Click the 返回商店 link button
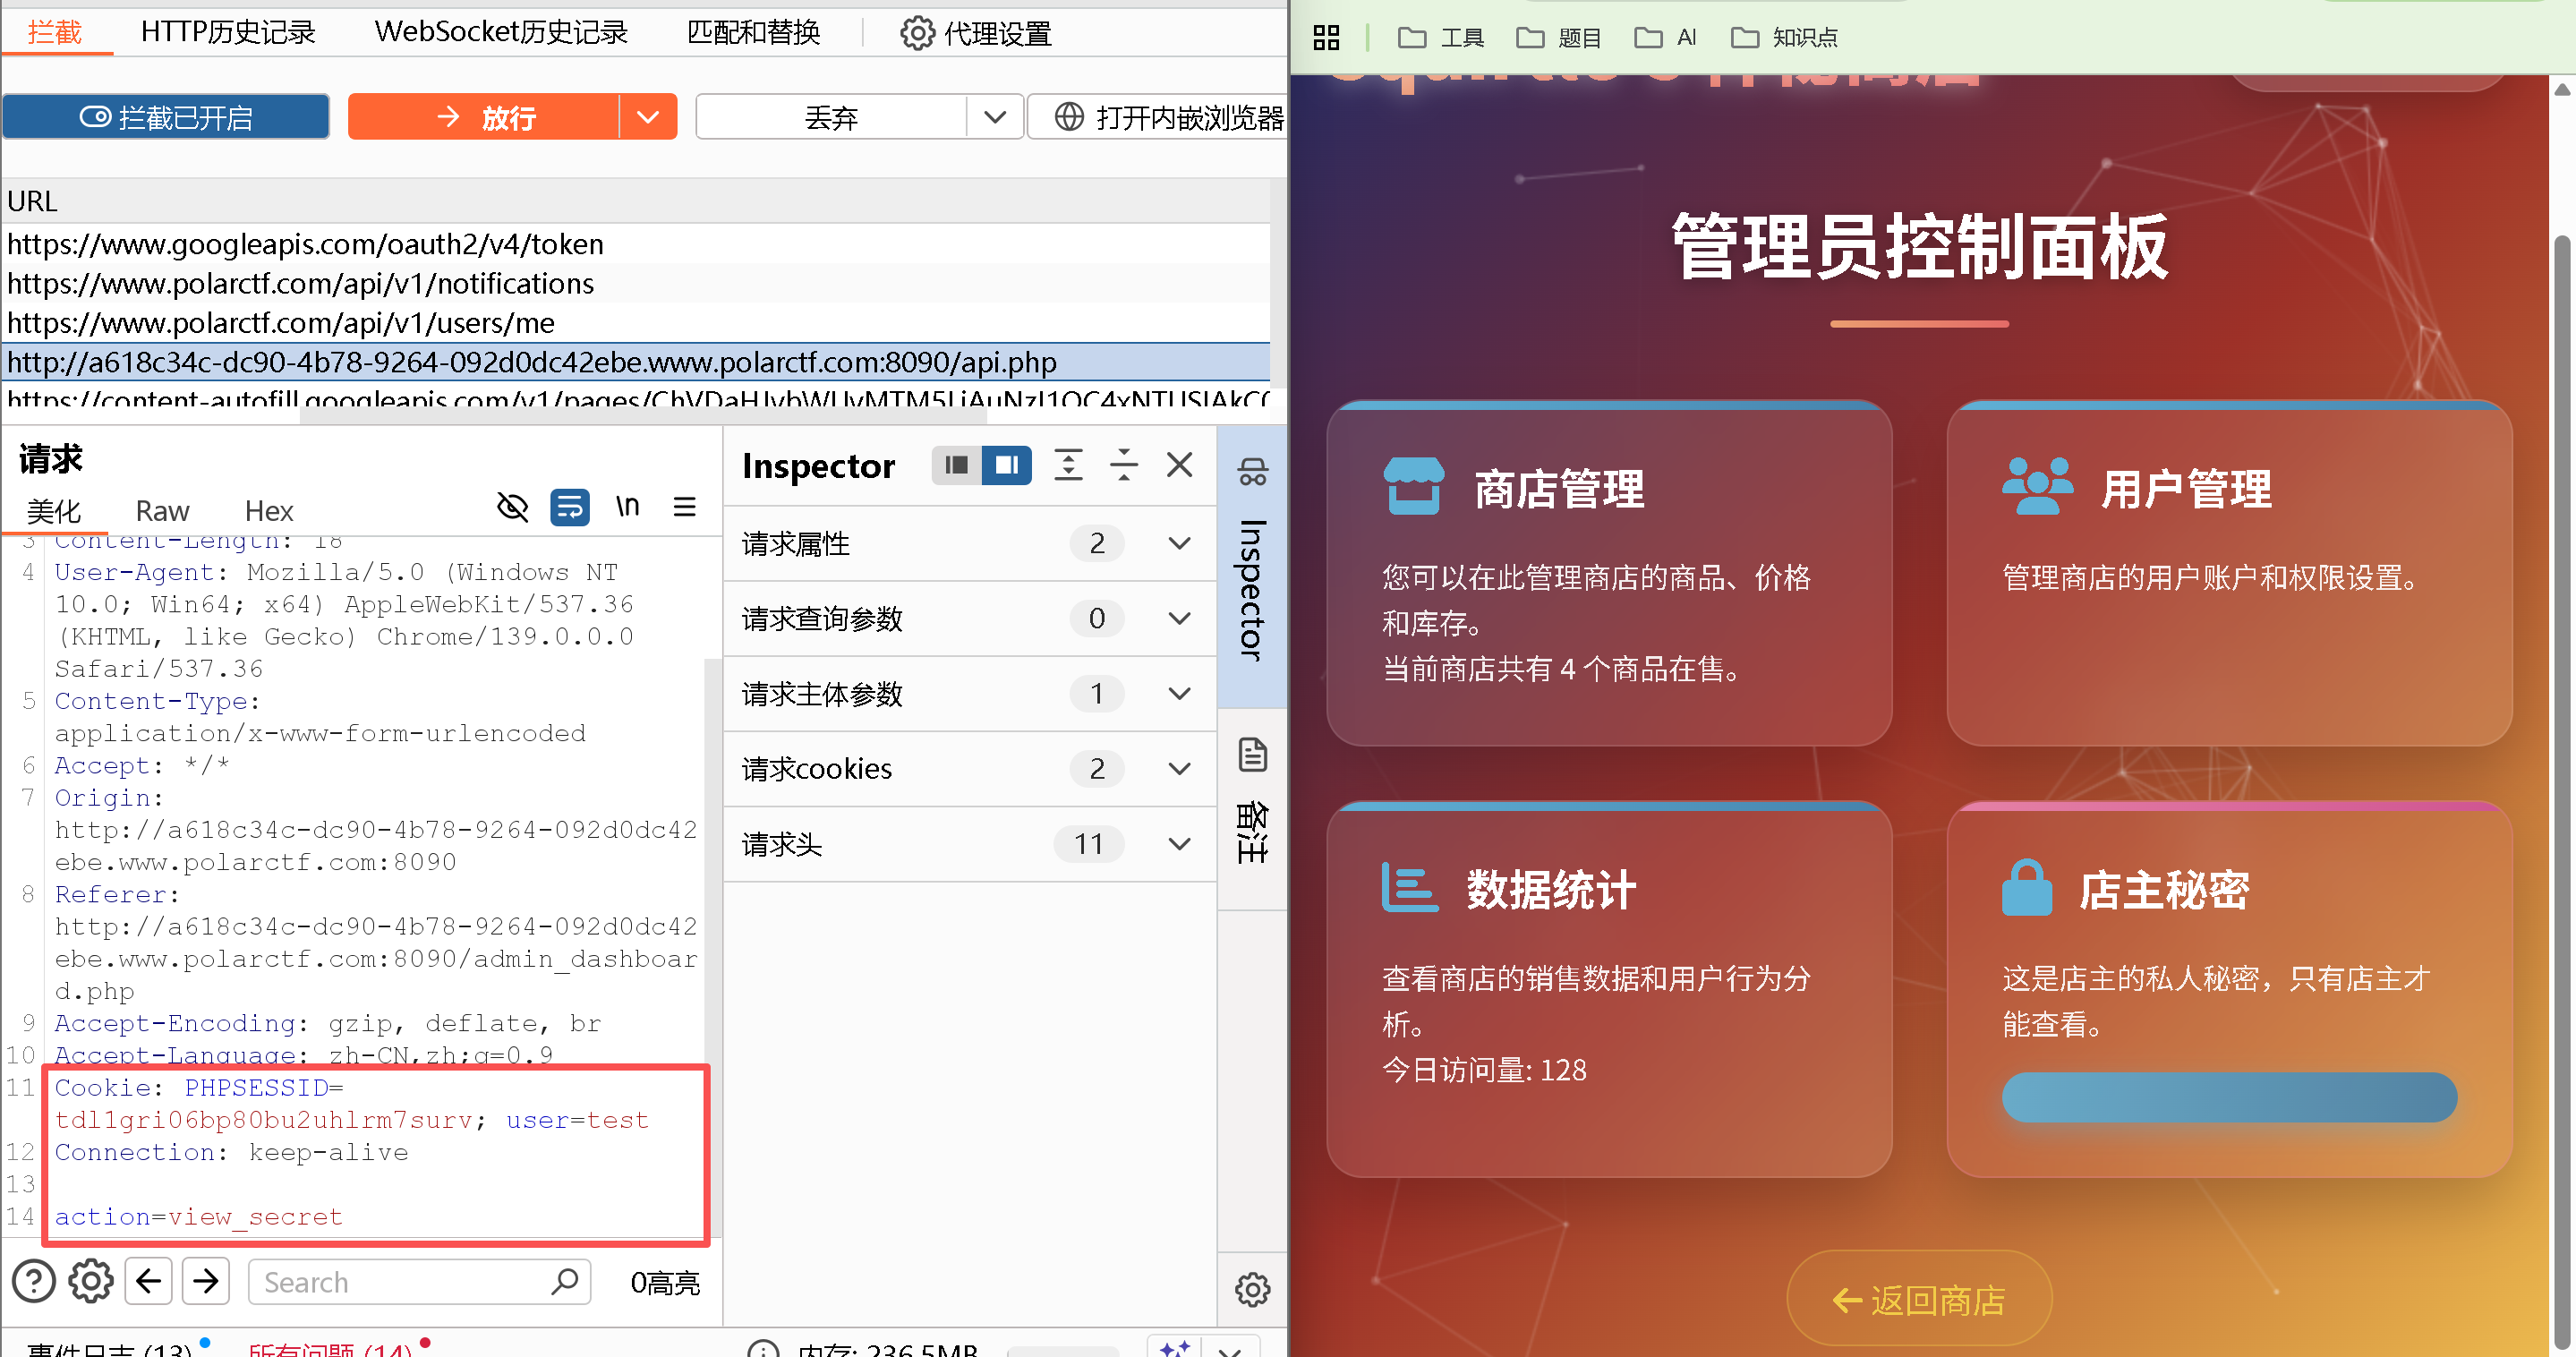The width and height of the screenshot is (2576, 1357). coord(1918,1299)
